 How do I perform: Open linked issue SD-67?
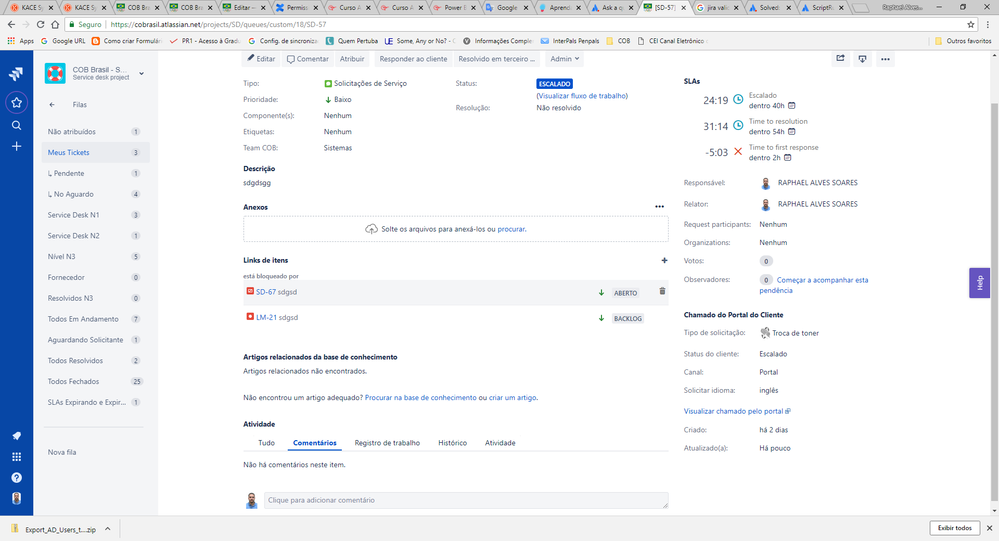tap(266, 292)
